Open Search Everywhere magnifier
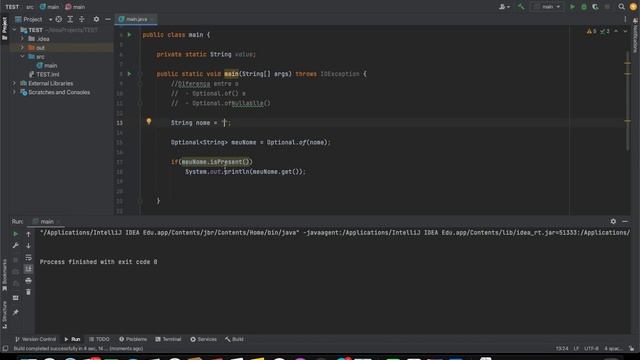 (x=621, y=7)
